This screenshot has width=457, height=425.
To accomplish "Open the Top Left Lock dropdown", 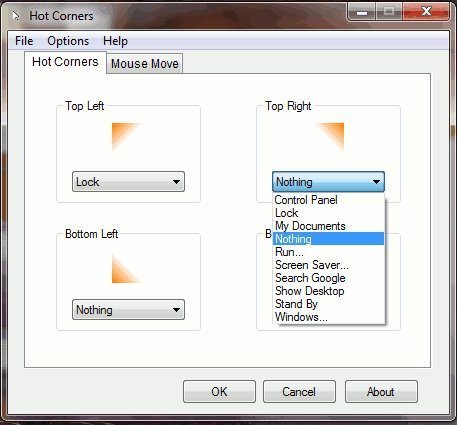I will click(128, 182).
